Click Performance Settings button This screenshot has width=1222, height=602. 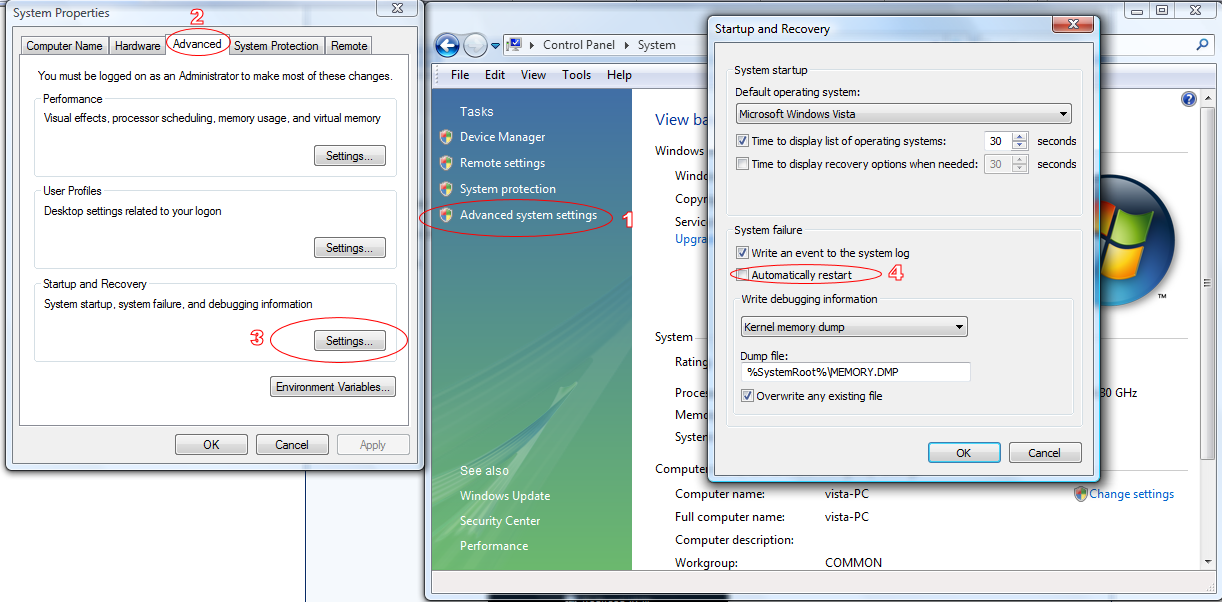[x=350, y=156]
